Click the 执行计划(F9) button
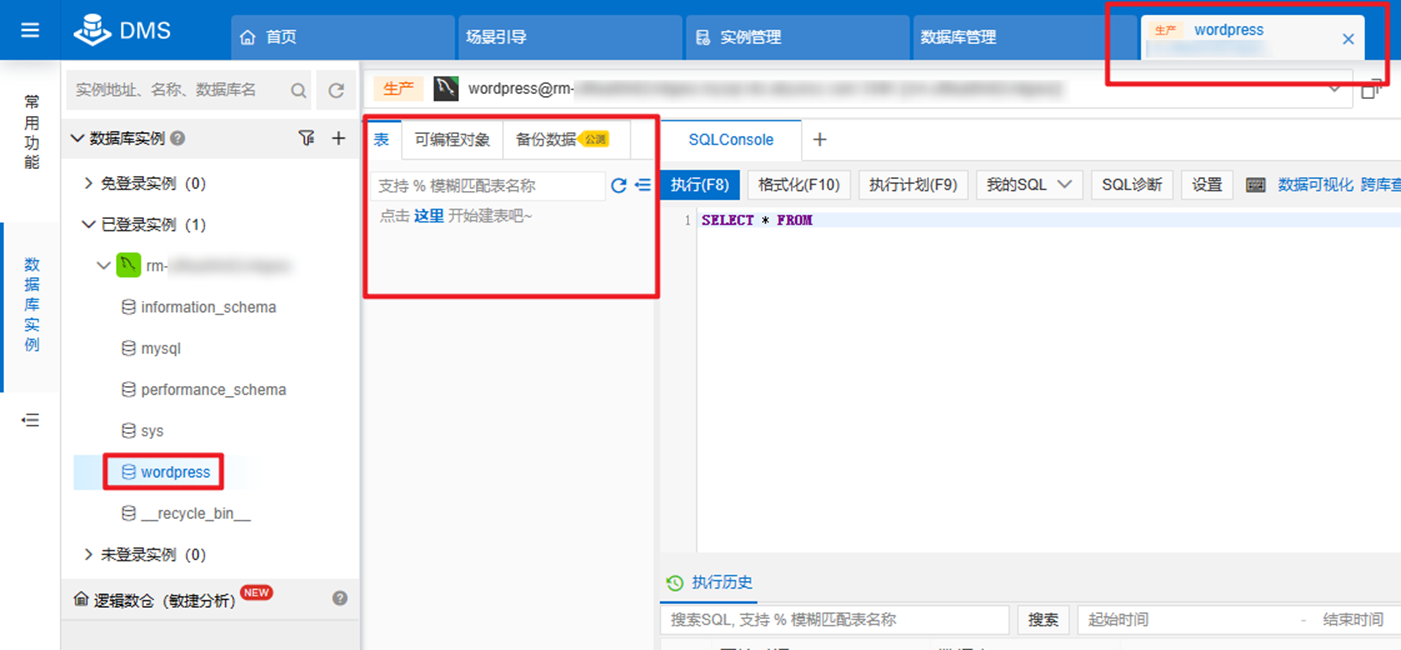This screenshot has height=650, width=1401. pos(913,185)
